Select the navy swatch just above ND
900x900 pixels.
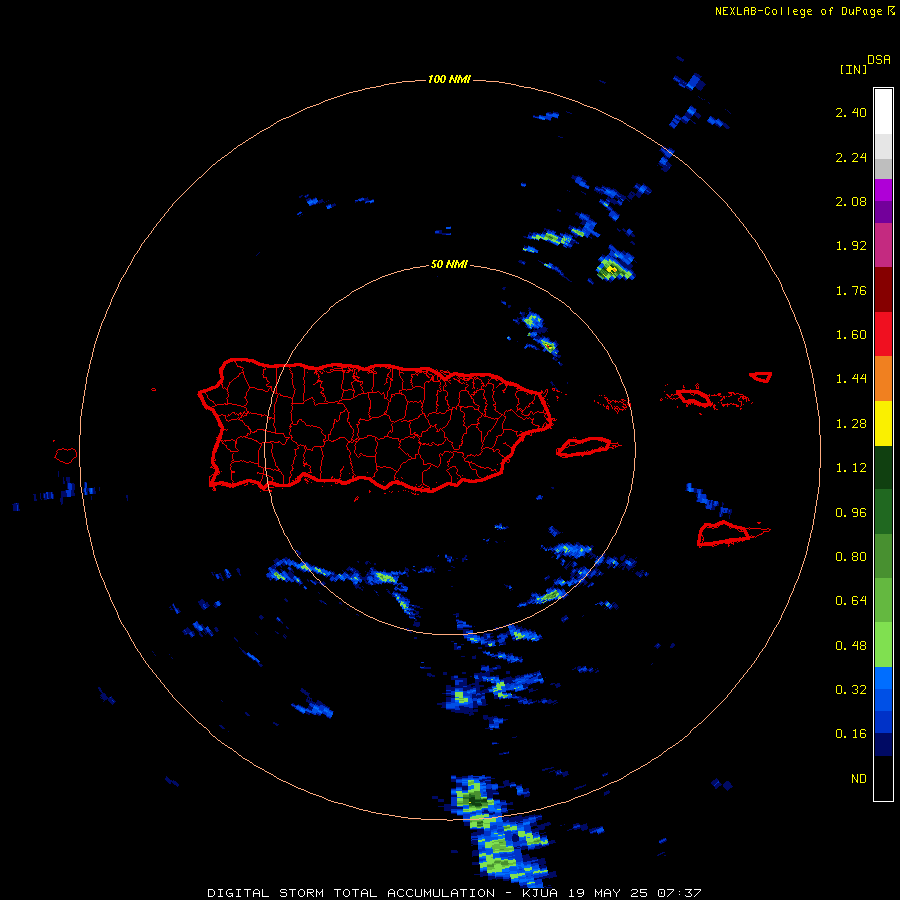[x=883, y=744]
